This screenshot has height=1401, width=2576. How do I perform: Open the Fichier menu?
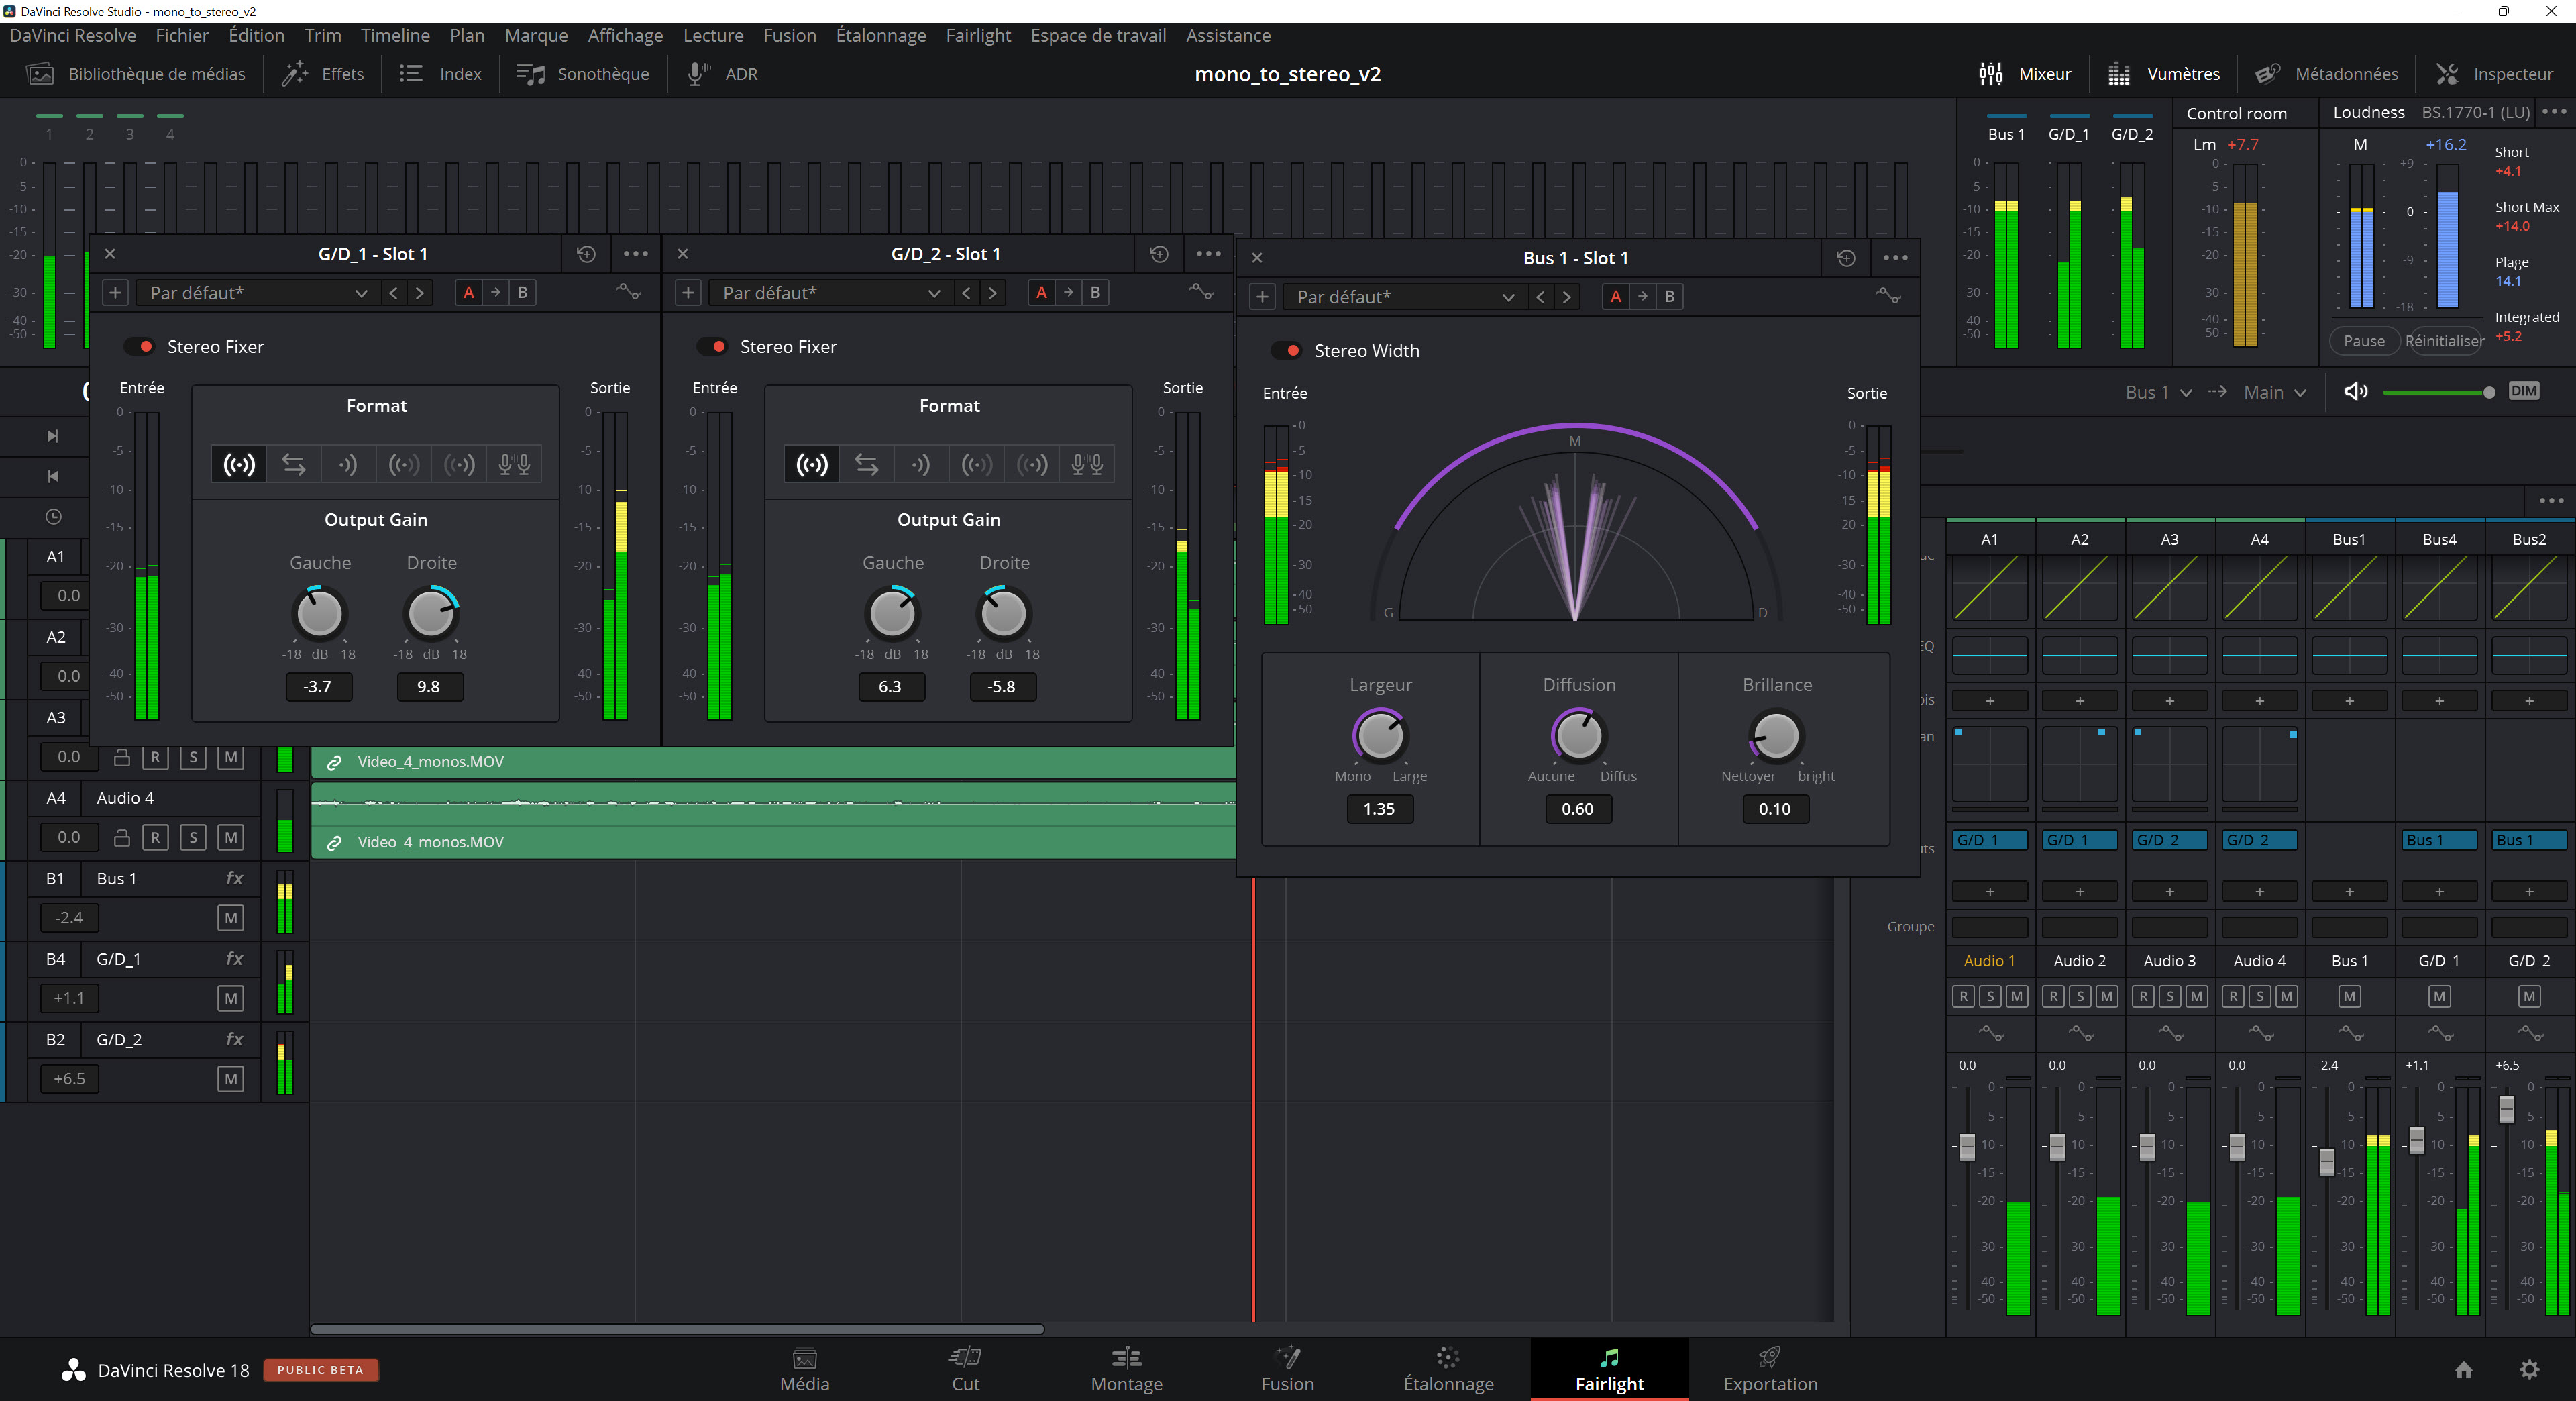pos(182,35)
